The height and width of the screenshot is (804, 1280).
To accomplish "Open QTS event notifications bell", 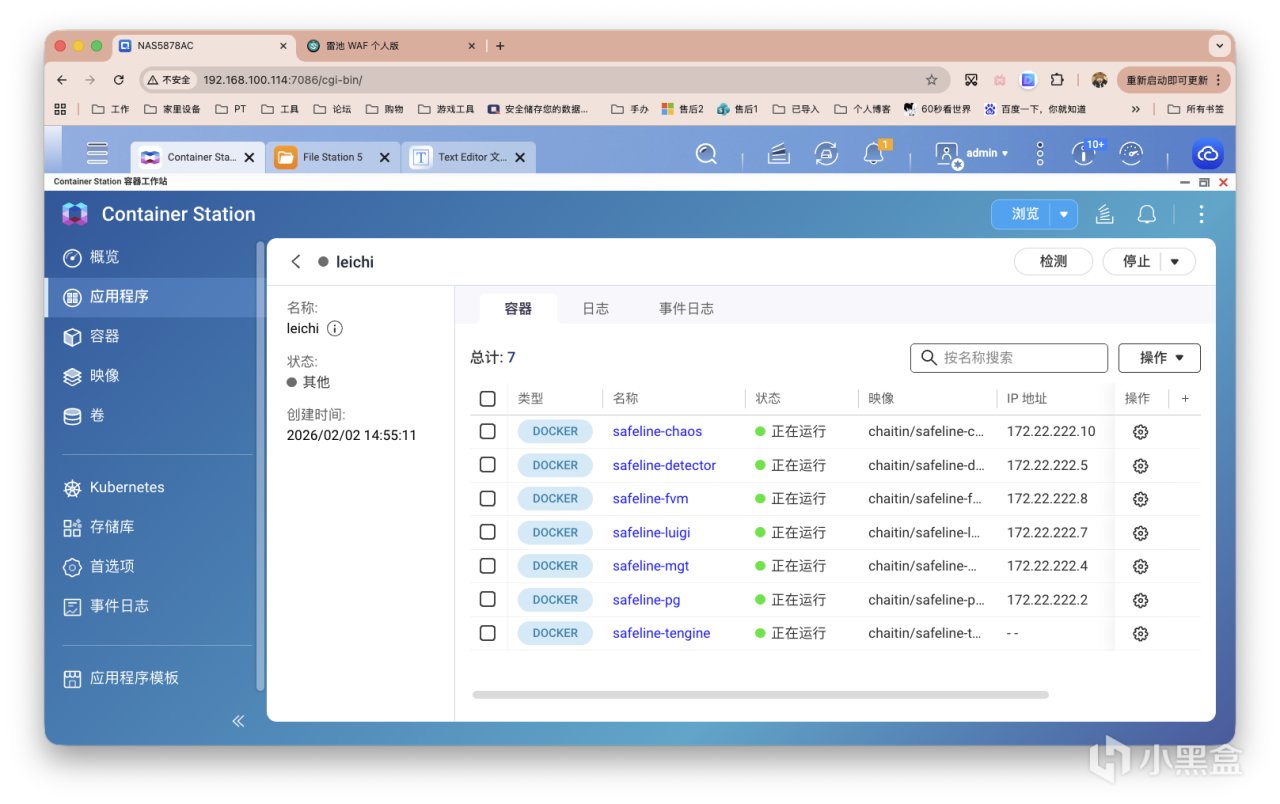I will click(x=874, y=153).
